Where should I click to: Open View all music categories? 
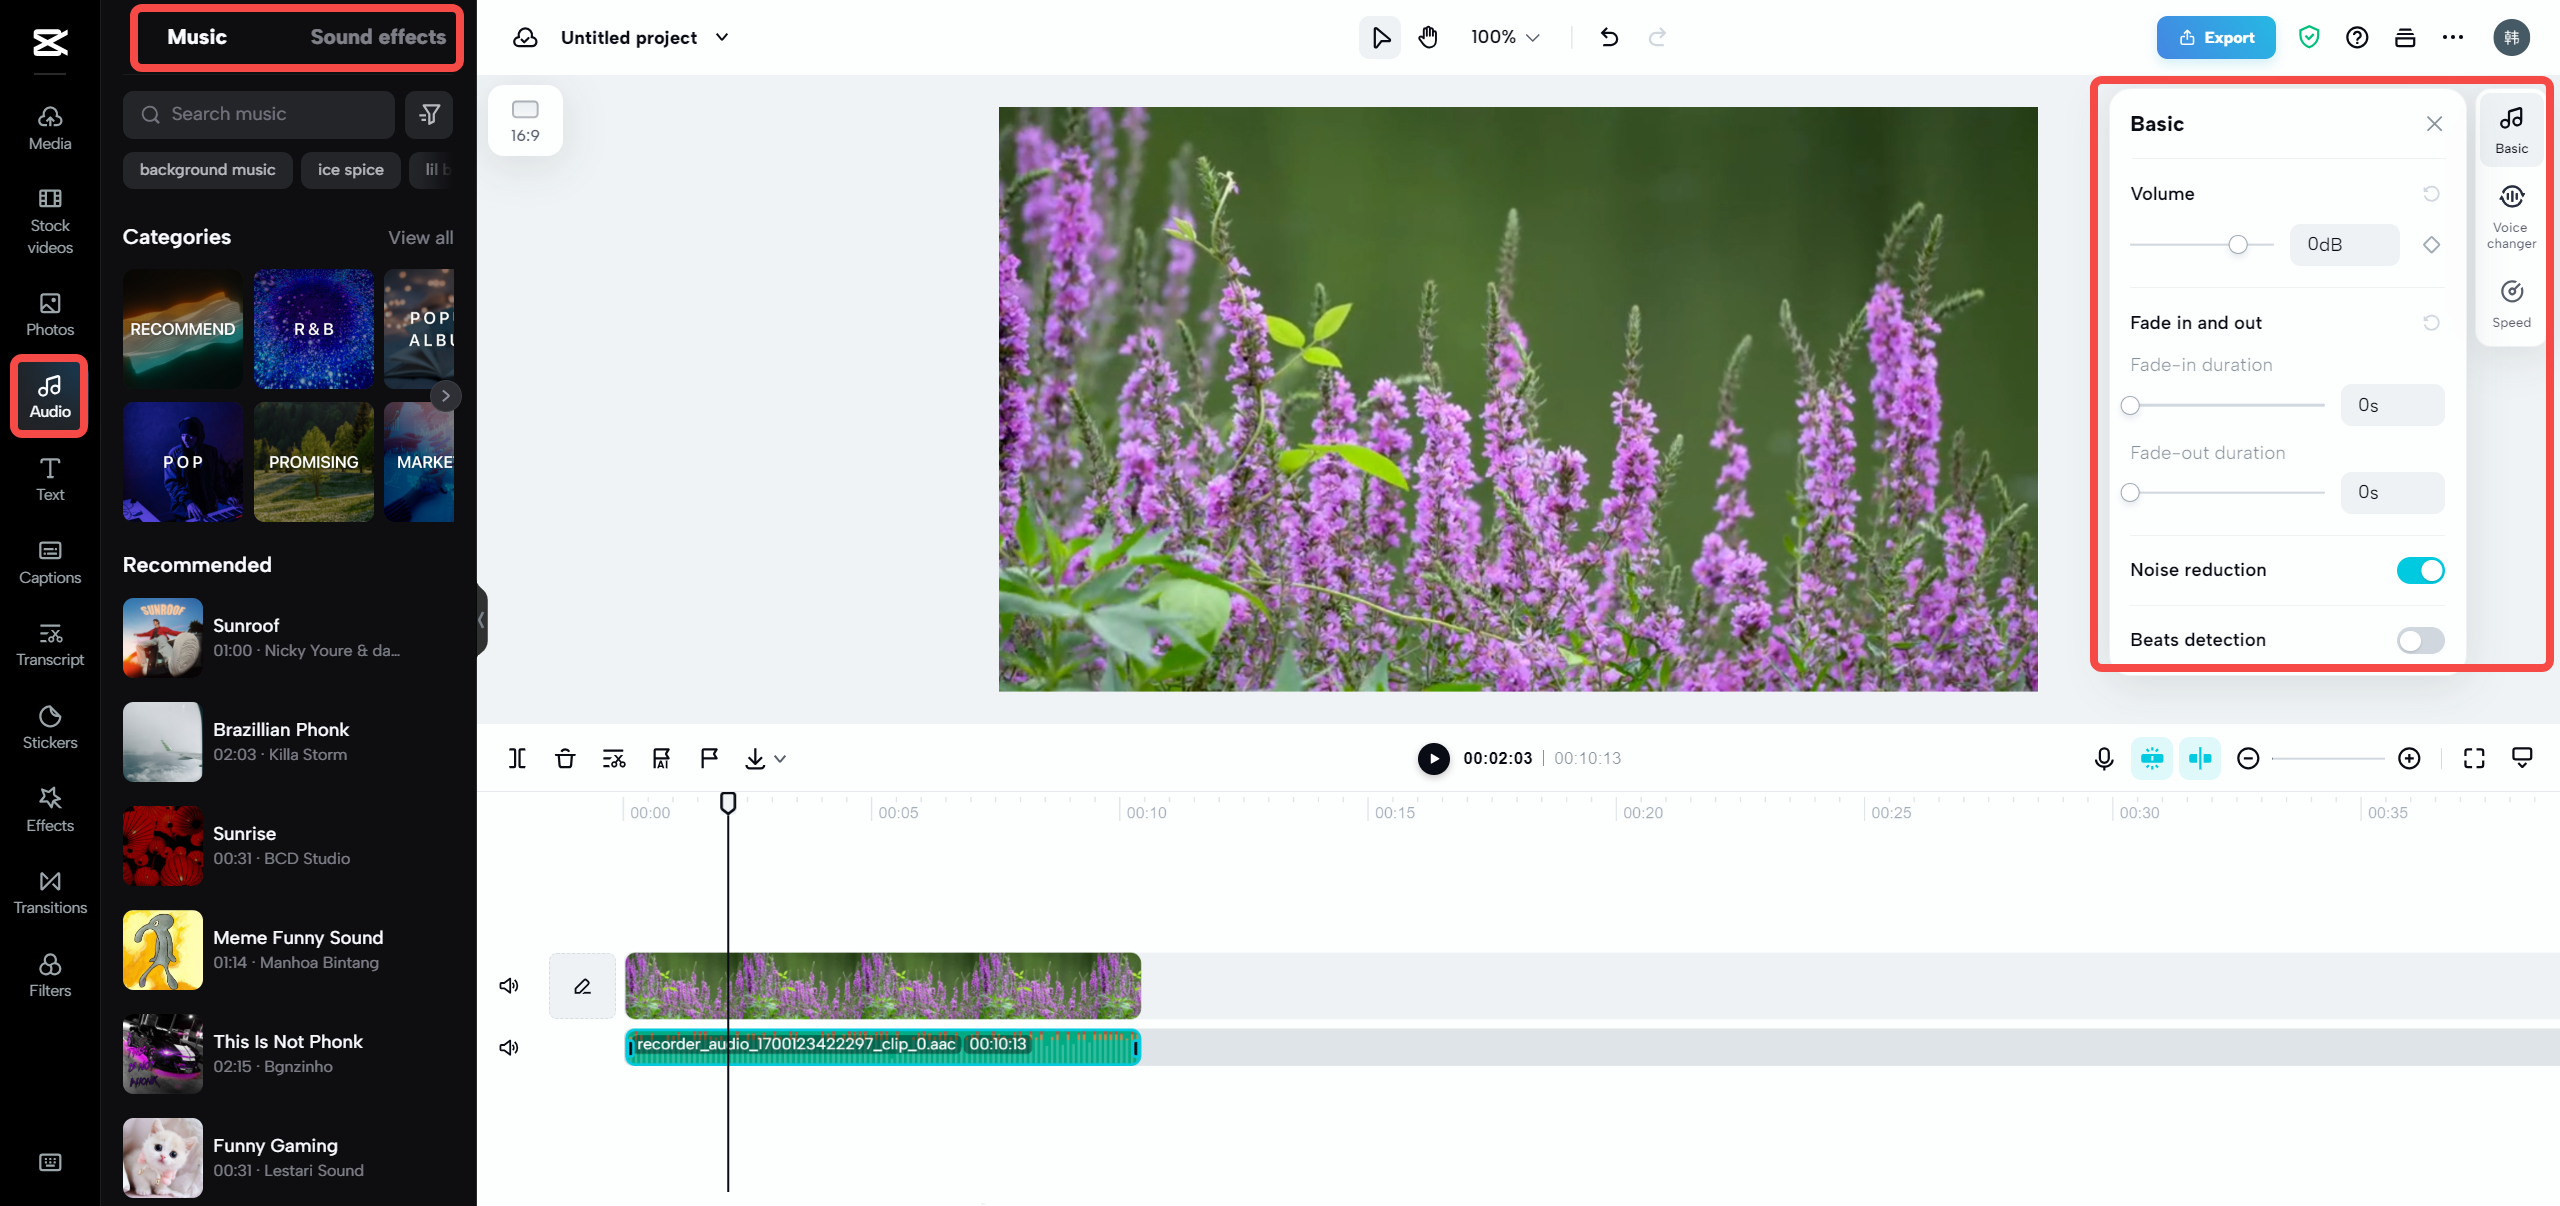419,237
